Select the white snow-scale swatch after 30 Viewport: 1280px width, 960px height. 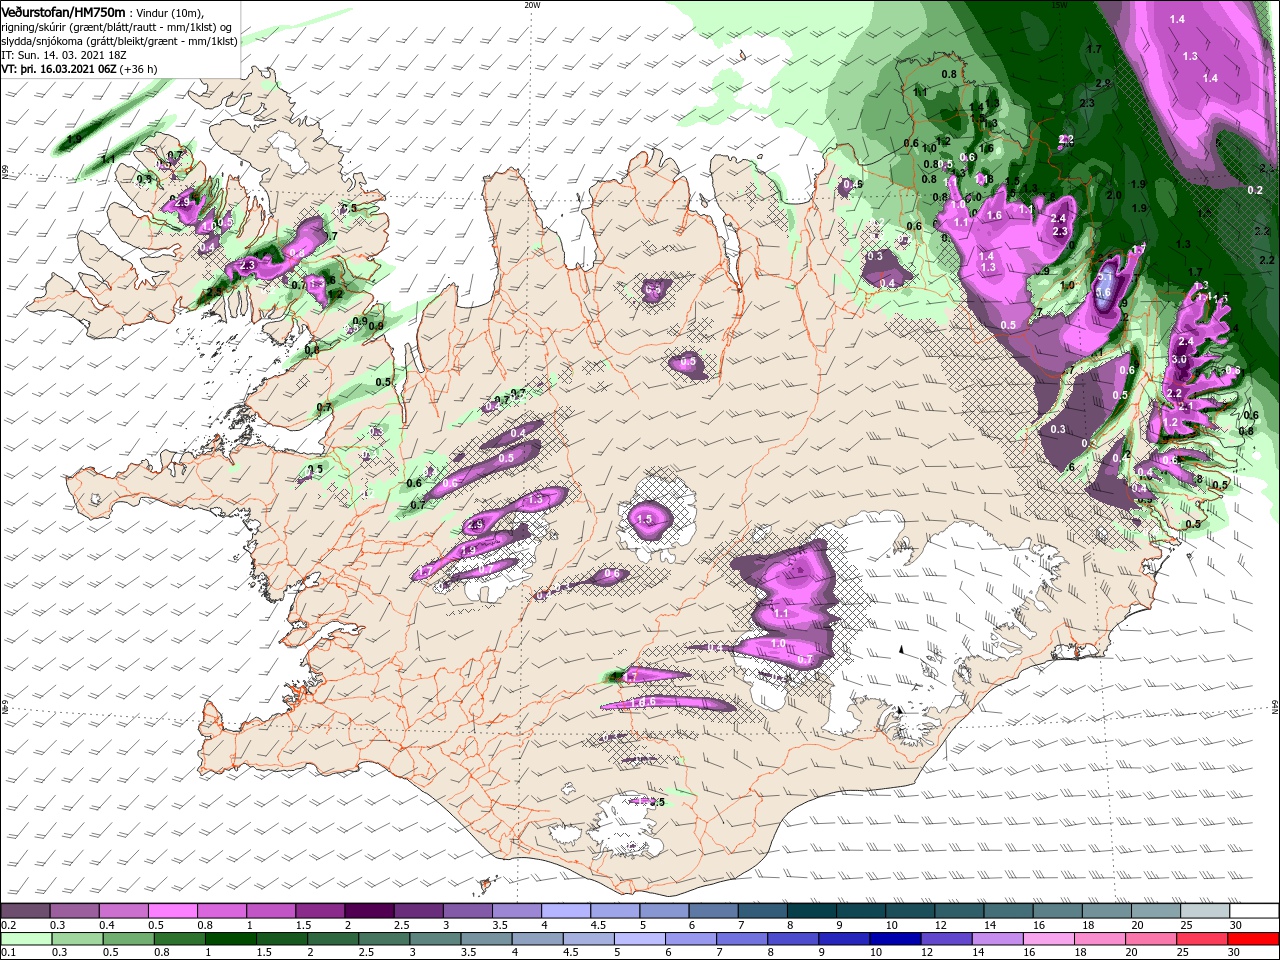click(x=1255, y=911)
